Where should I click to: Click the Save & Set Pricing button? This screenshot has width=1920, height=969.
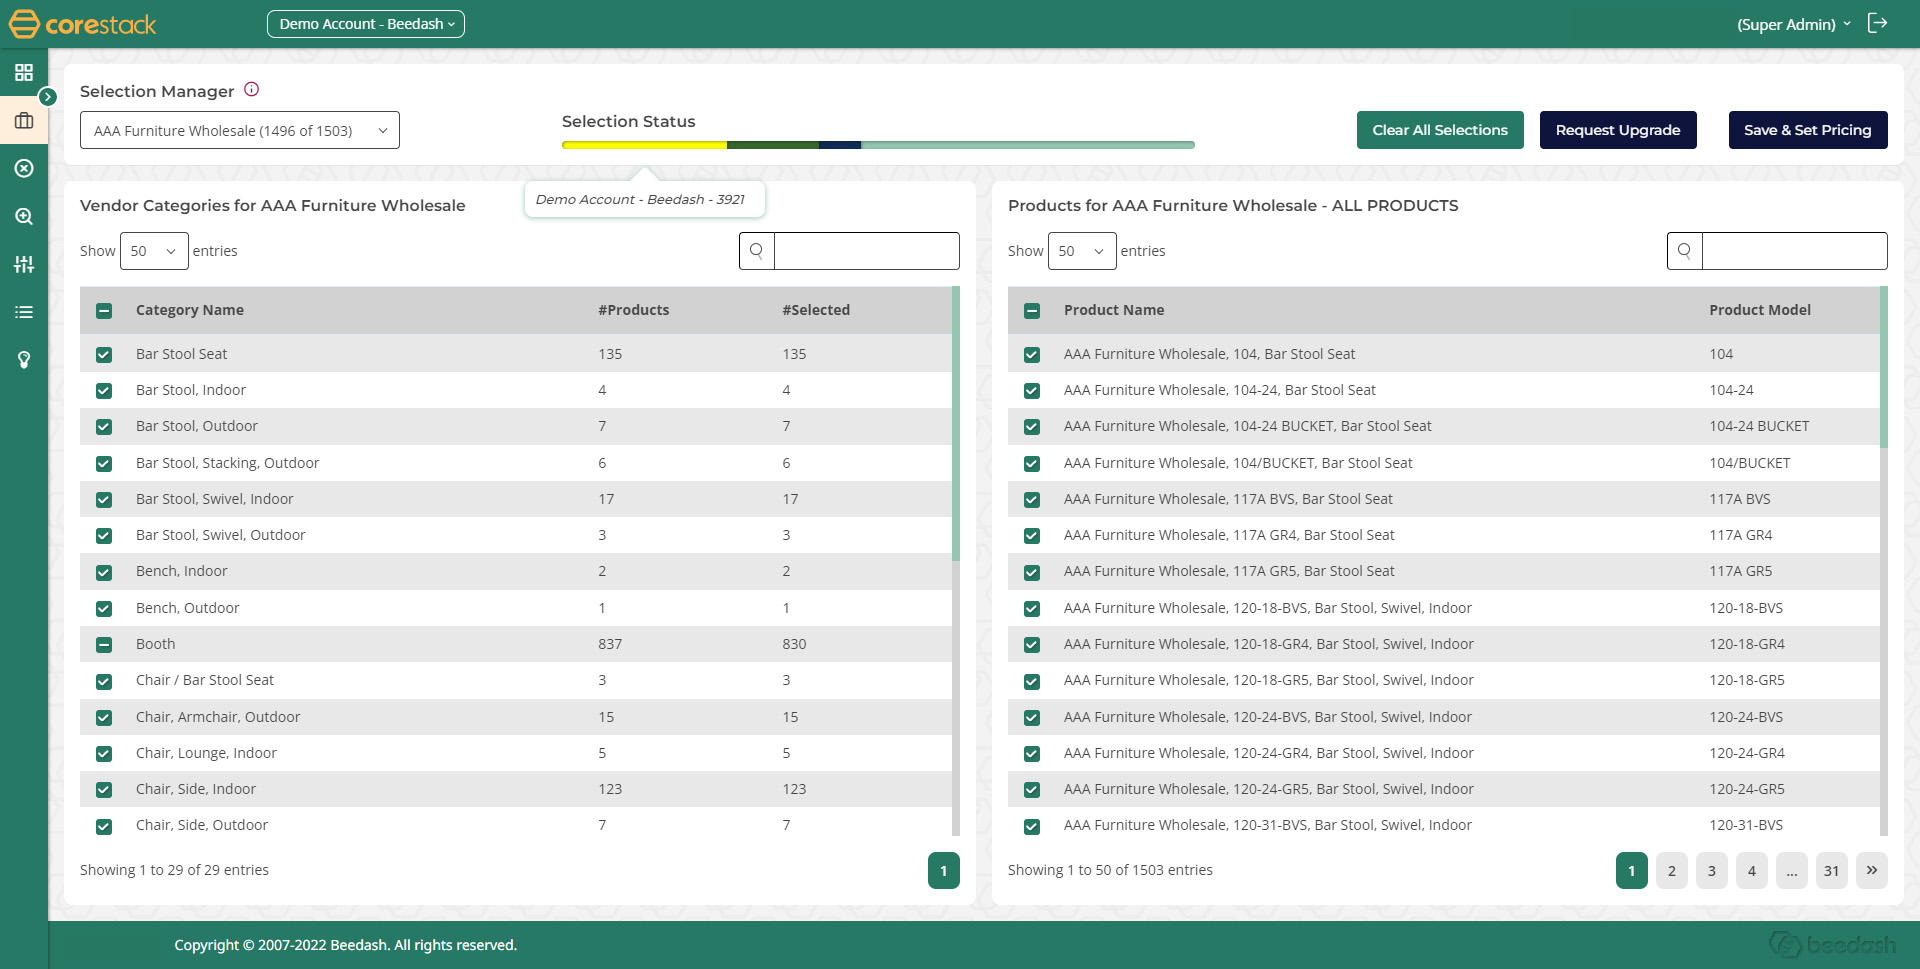(x=1807, y=130)
